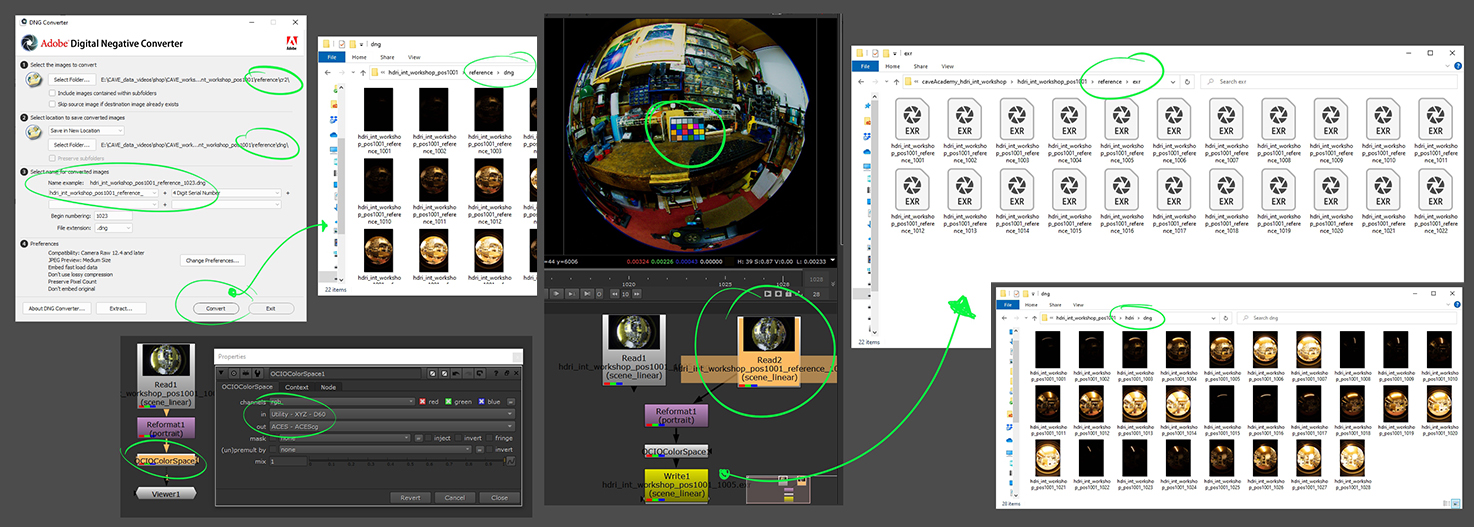
Task: Go up one folder in the exr window
Action: (x=896, y=81)
